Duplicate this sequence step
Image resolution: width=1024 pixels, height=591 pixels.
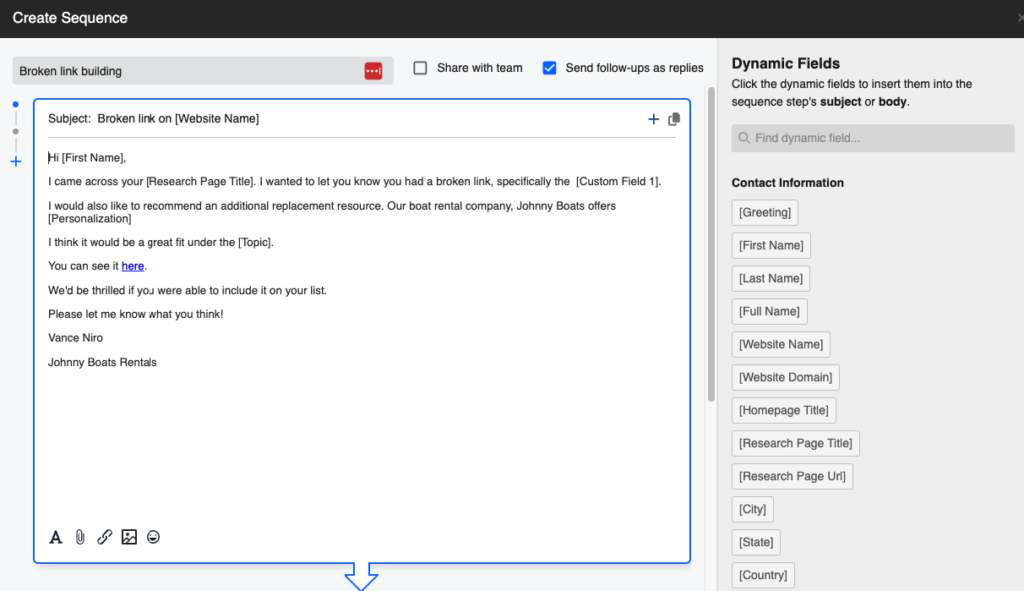(x=674, y=118)
